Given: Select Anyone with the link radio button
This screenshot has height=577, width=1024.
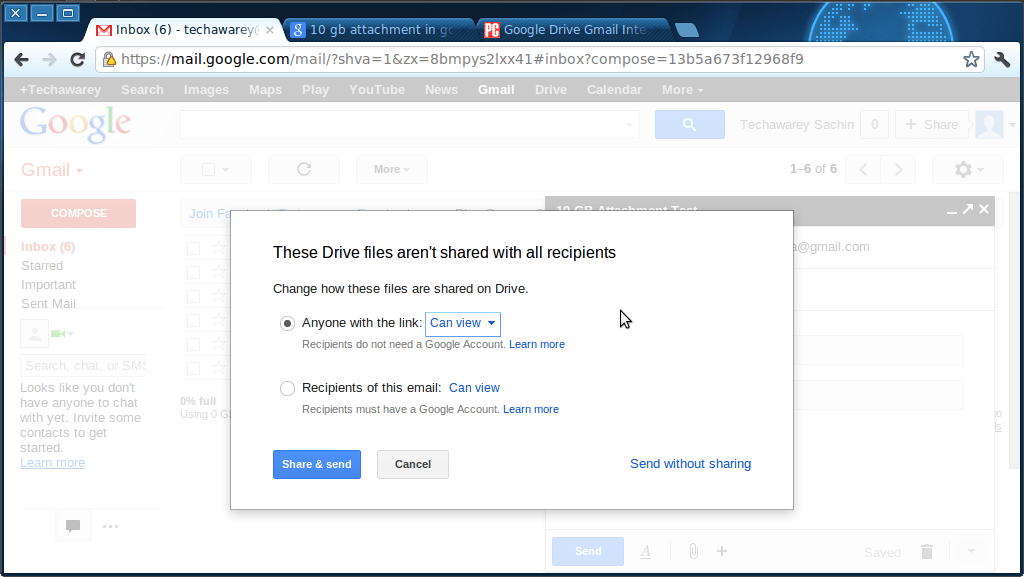Looking at the screenshot, I should [x=287, y=323].
